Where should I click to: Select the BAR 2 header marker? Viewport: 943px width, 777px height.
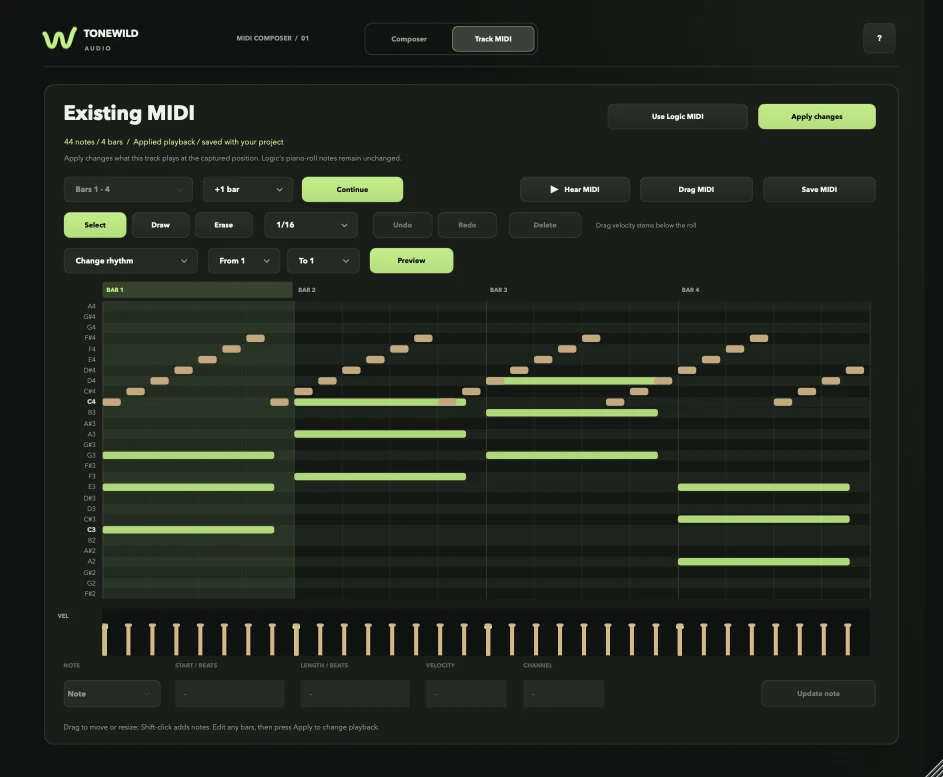pyautogui.click(x=307, y=290)
